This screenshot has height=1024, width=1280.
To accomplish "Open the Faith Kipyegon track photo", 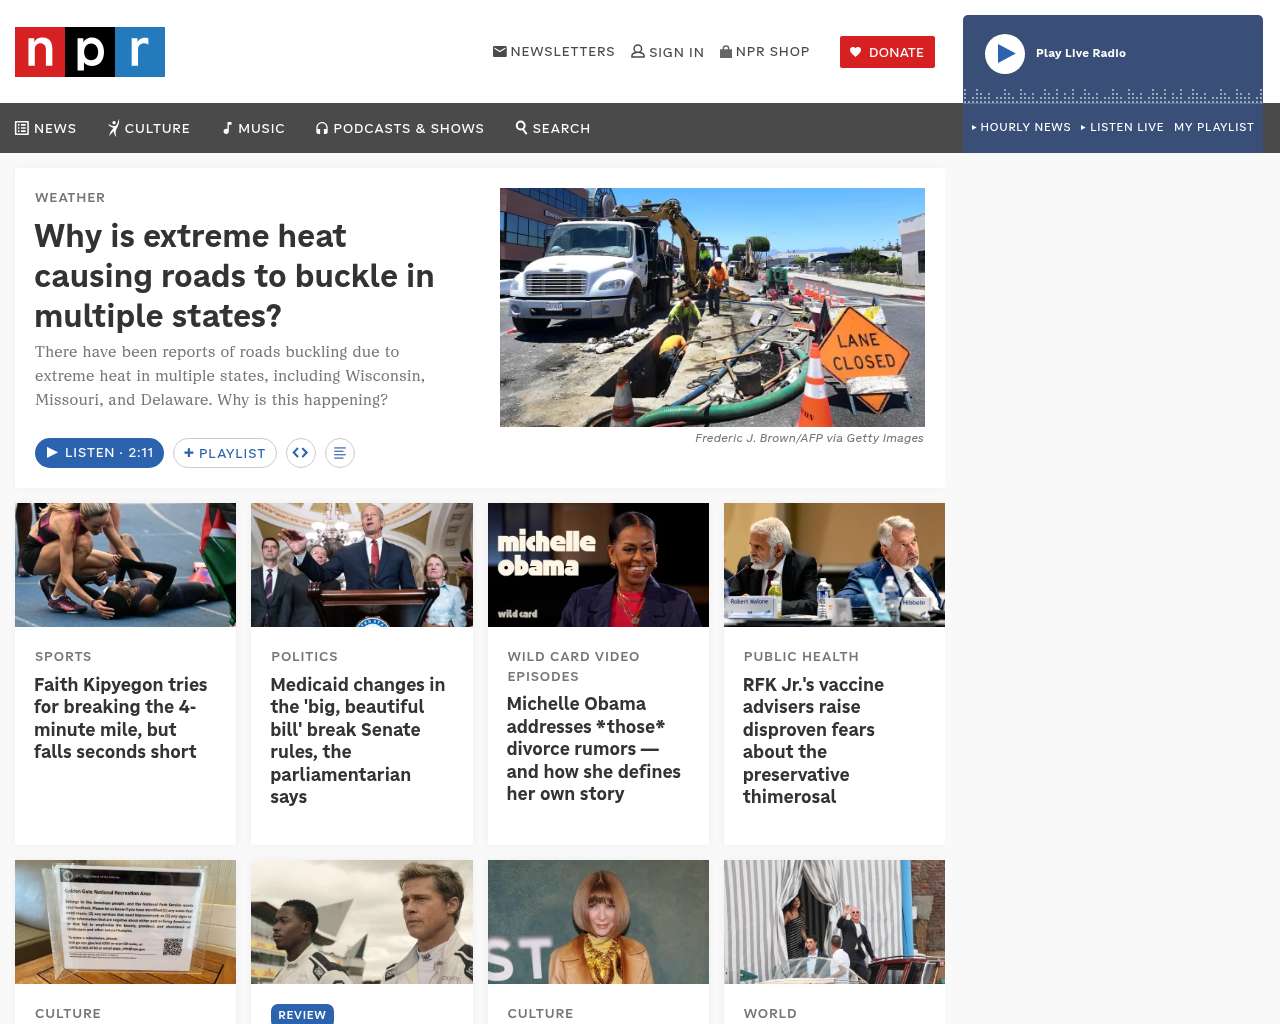I will pos(126,565).
